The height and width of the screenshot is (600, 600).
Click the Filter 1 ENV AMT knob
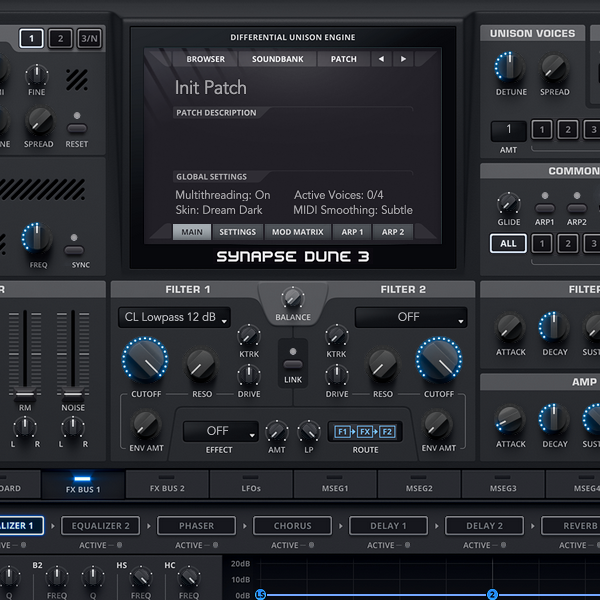(x=146, y=426)
